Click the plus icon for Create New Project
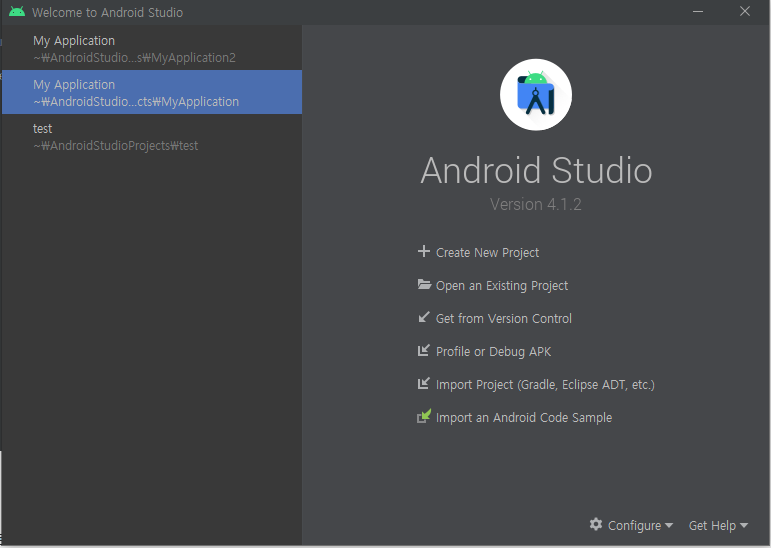Viewport: 771px width, 548px height. pyautogui.click(x=423, y=251)
